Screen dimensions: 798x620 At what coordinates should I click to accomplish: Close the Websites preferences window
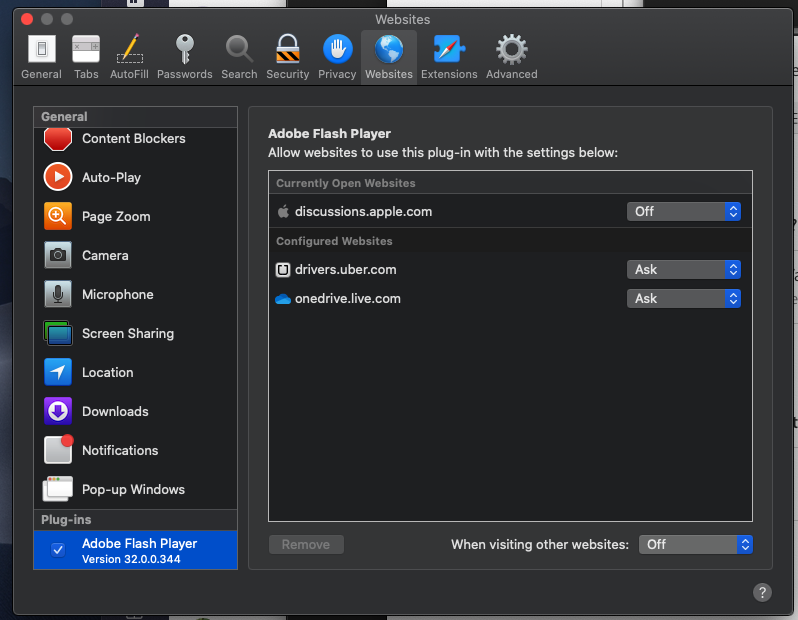click(27, 19)
